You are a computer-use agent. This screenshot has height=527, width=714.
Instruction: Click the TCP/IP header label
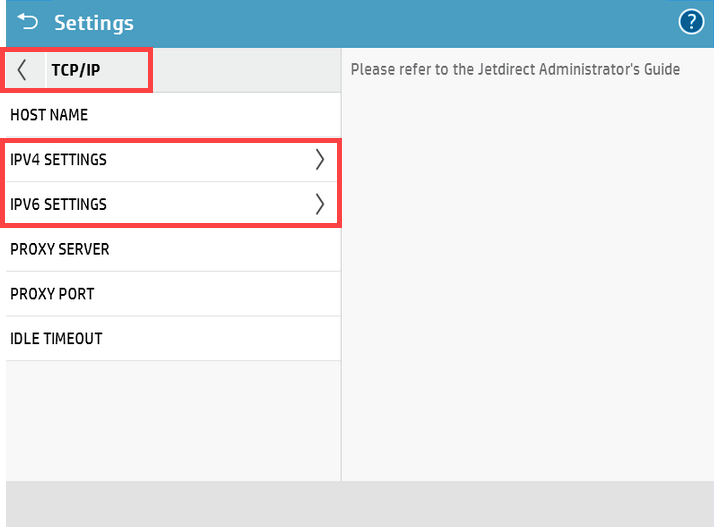[76, 70]
